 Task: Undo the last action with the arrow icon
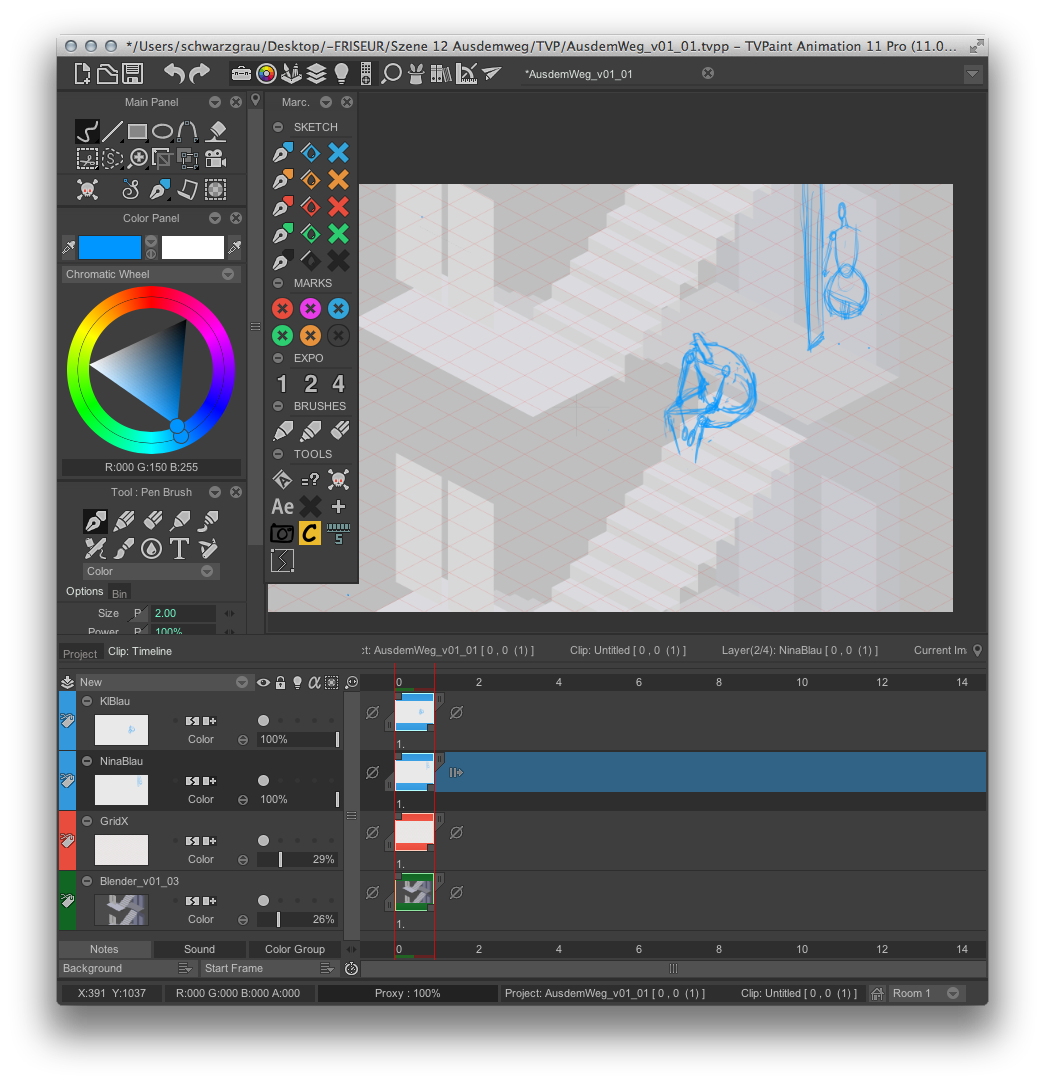click(x=173, y=73)
